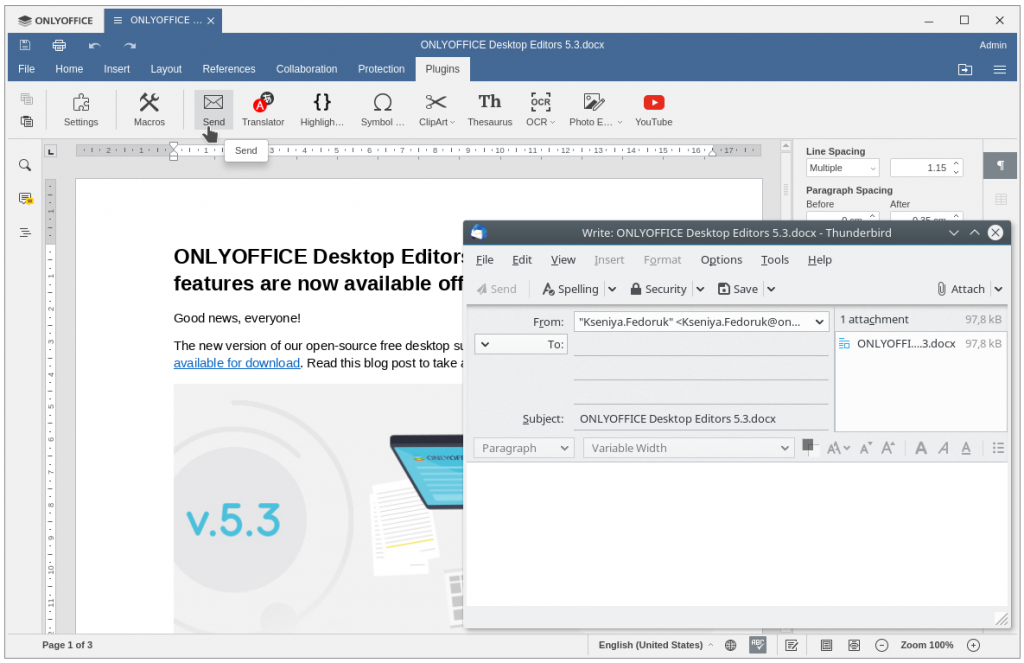Viewport: 1024px width, 663px height.
Task: Switch to the References tab
Action: pos(229,69)
